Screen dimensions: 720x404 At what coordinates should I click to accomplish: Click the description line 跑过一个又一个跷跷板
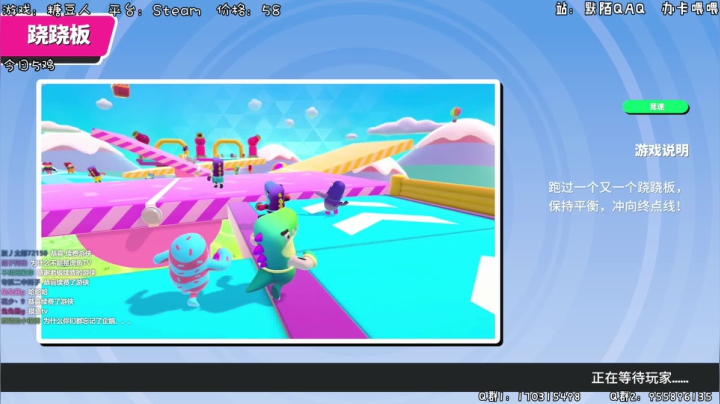tap(615, 187)
